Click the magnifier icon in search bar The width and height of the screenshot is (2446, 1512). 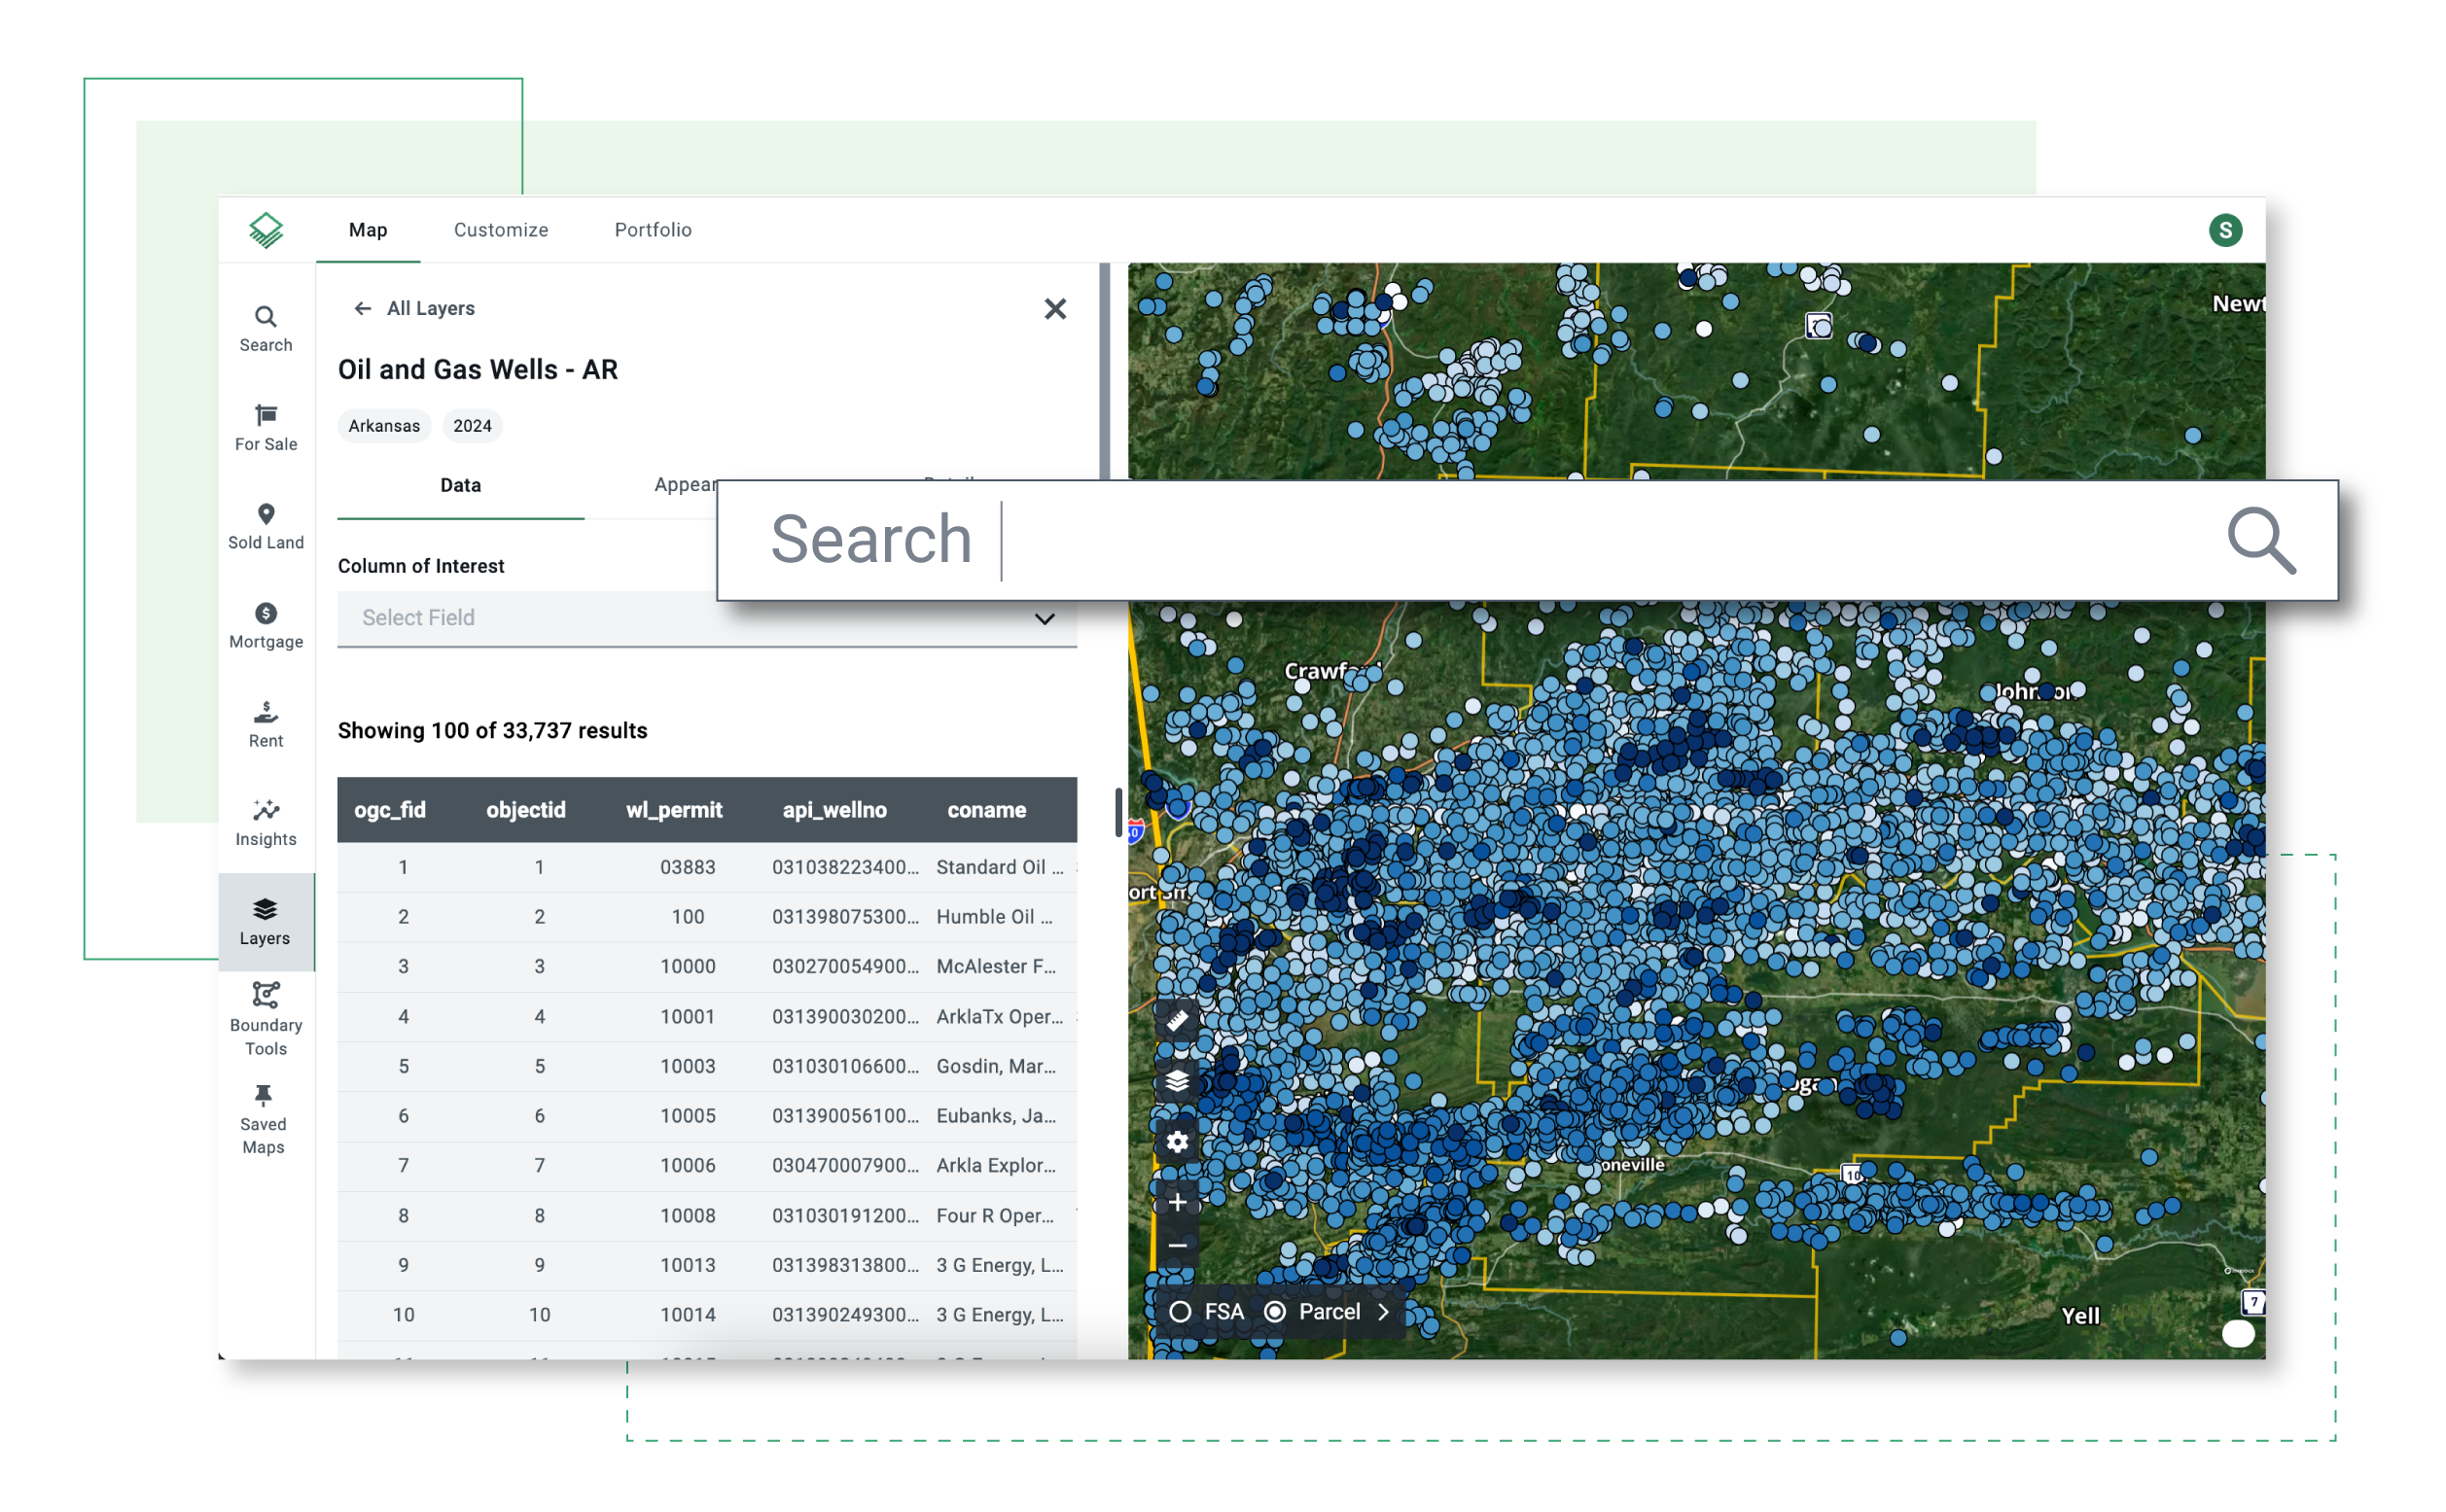pos(2261,540)
